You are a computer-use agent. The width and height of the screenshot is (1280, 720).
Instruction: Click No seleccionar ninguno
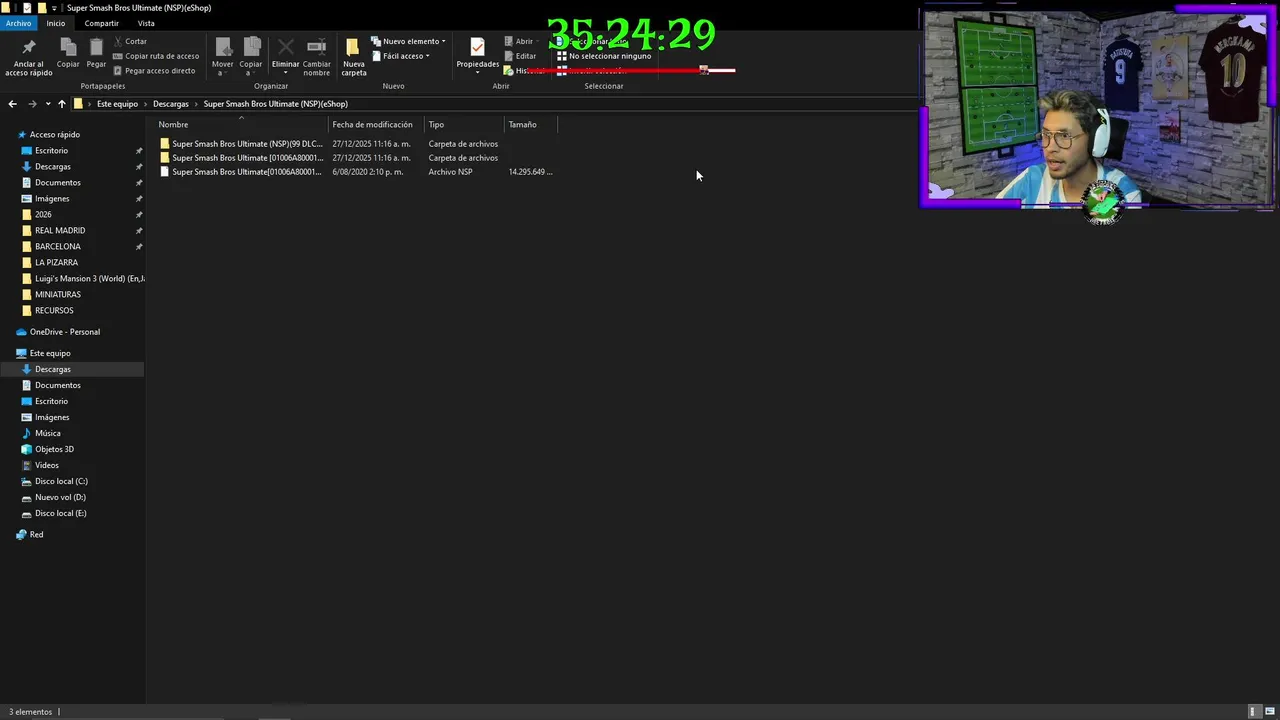pyautogui.click(x=603, y=56)
